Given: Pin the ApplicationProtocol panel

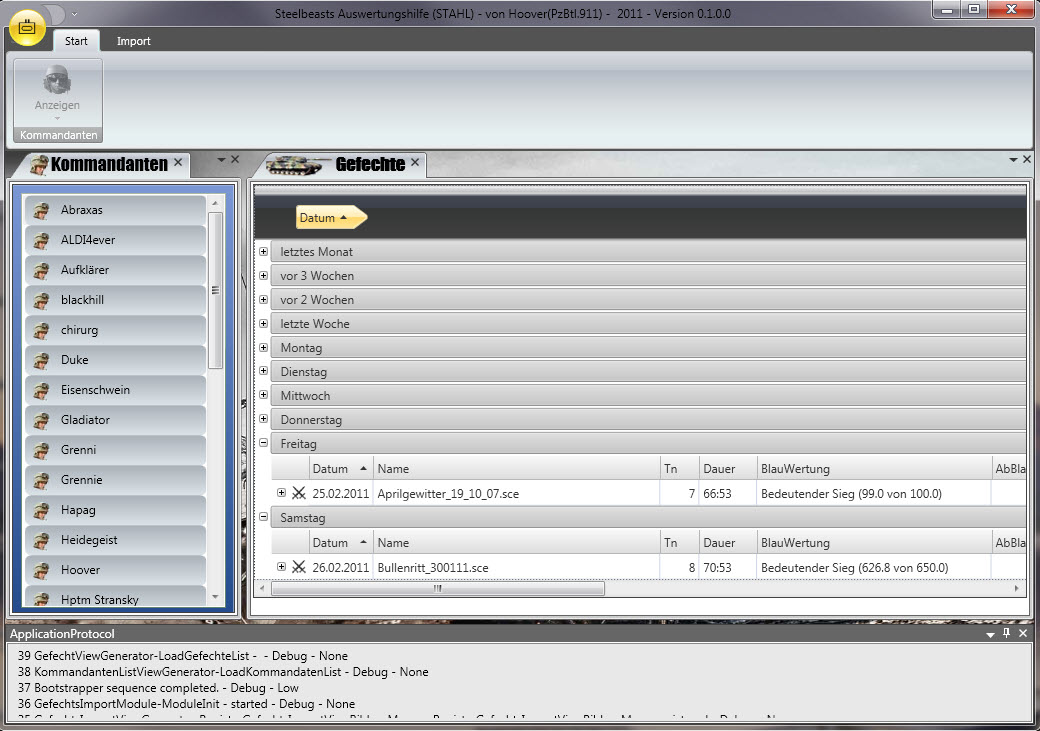Looking at the screenshot, I should point(1006,634).
